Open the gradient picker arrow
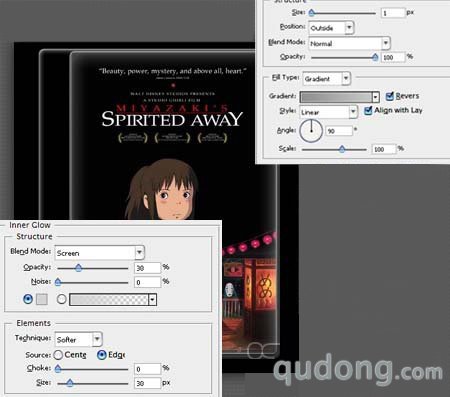 pos(376,97)
